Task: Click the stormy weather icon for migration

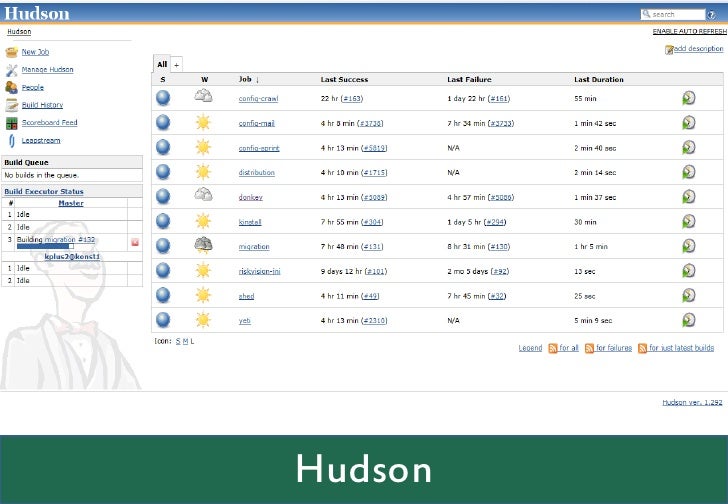Action: (x=203, y=245)
